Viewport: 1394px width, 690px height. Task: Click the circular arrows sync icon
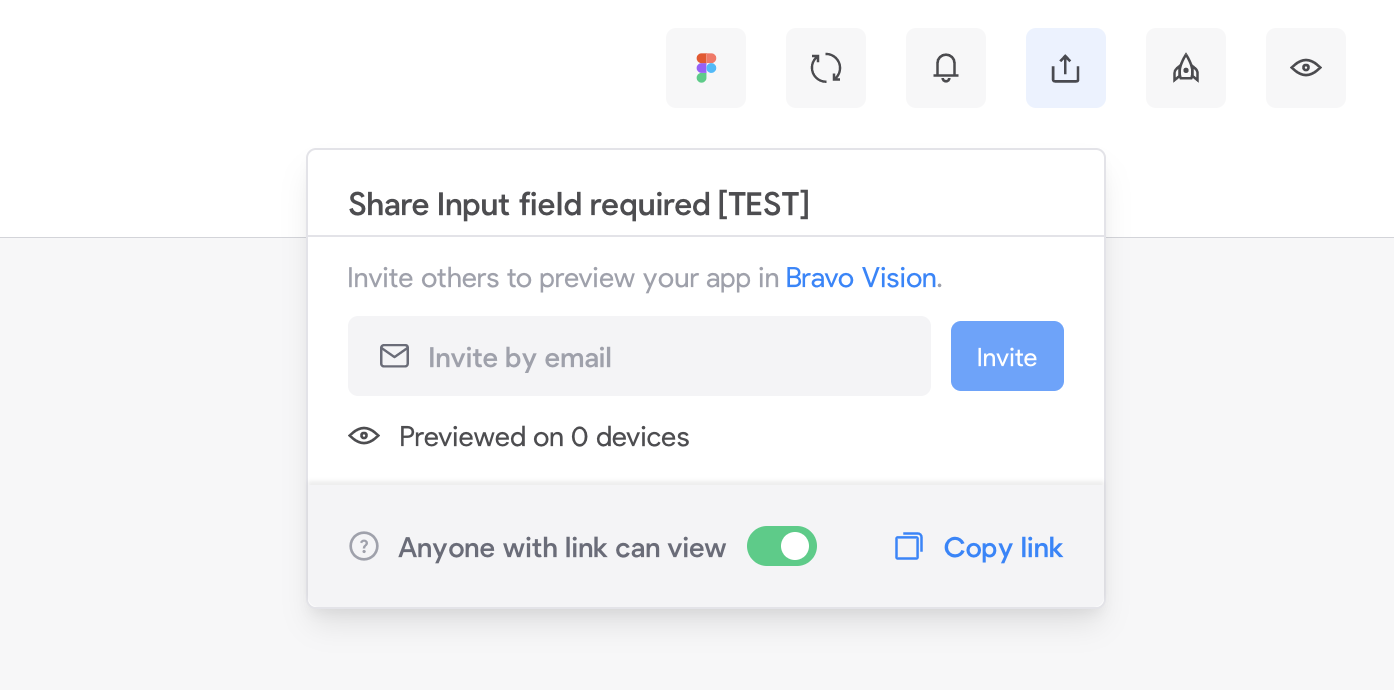click(x=826, y=68)
